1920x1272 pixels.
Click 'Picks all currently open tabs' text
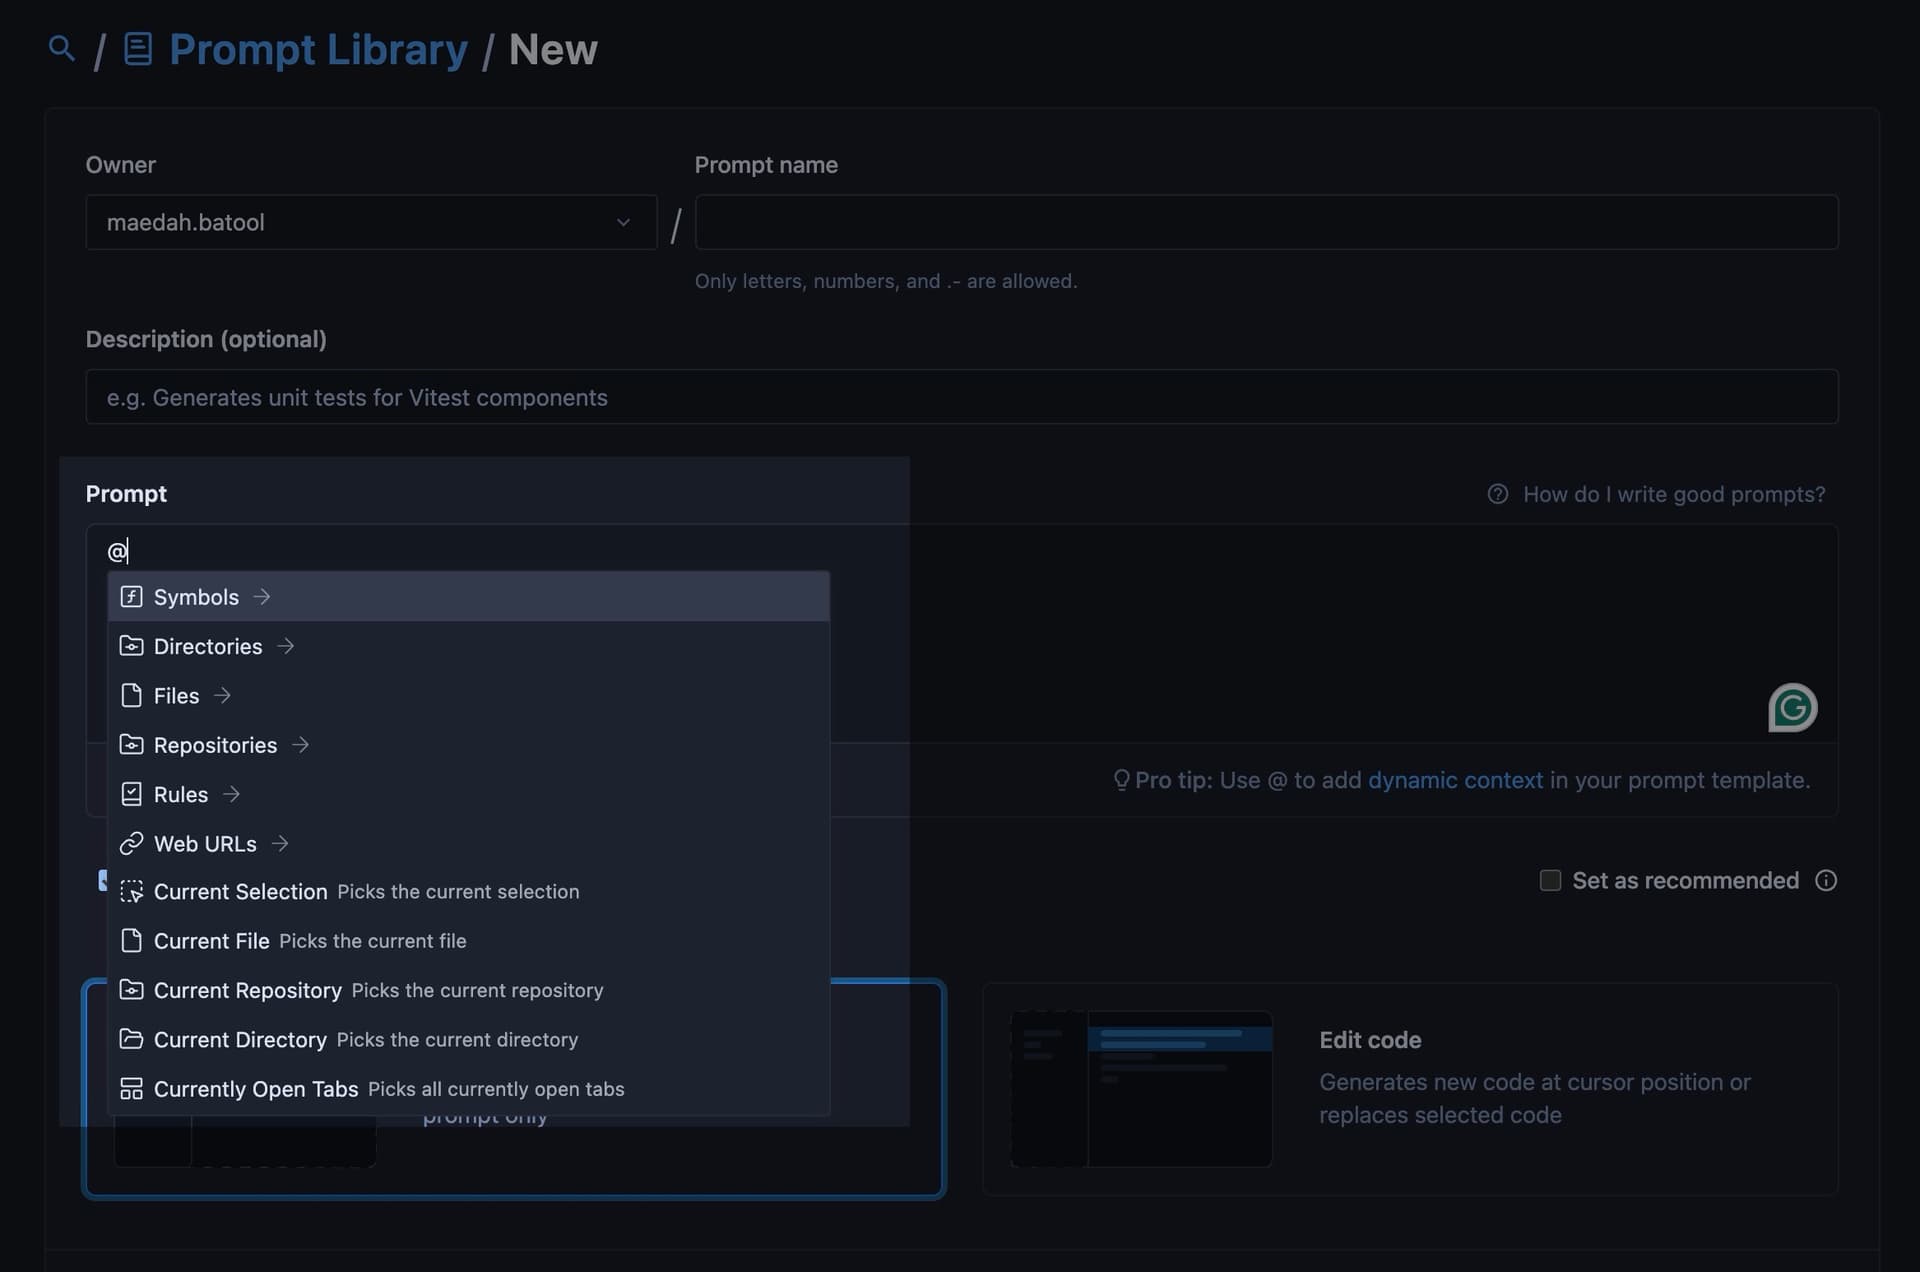pos(496,1089)
